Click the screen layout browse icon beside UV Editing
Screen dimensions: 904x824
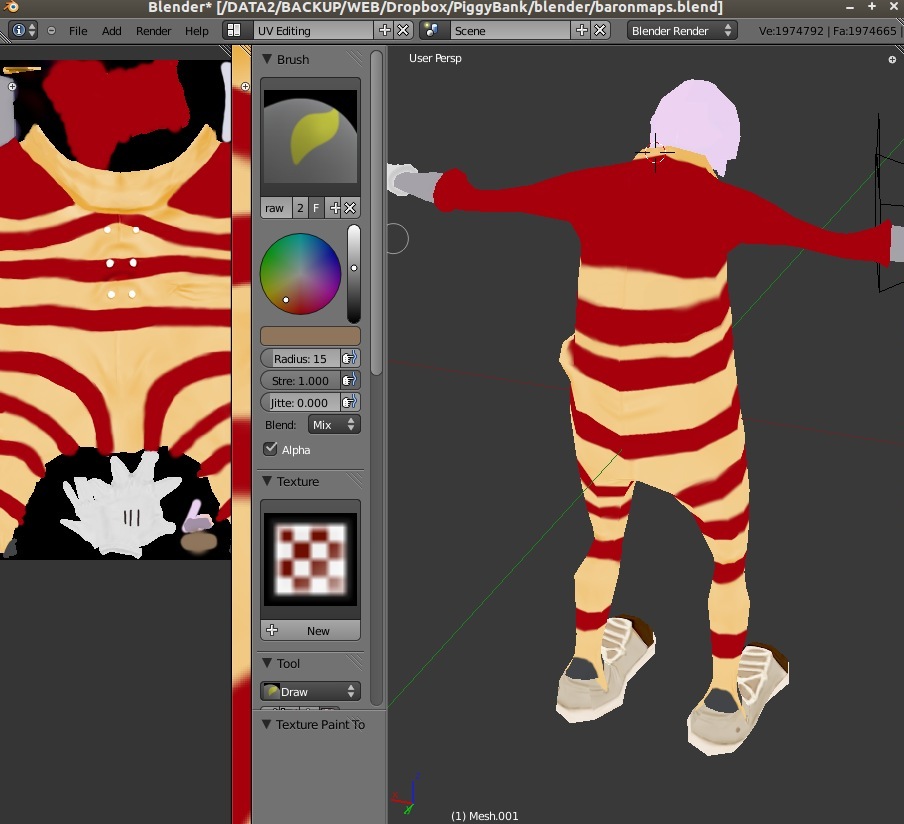point(237,30)
